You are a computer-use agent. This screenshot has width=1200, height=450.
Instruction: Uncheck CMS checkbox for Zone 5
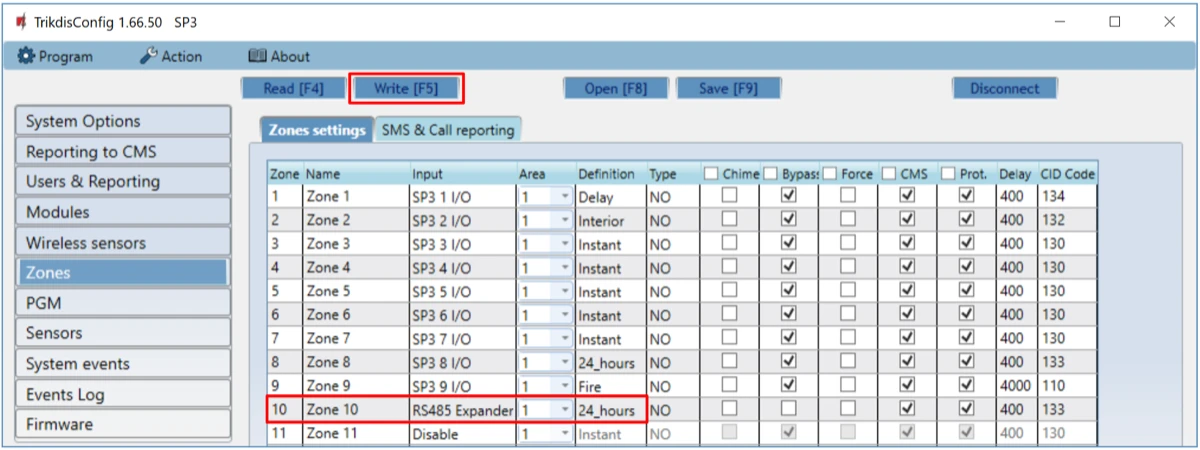click(908, 291)
